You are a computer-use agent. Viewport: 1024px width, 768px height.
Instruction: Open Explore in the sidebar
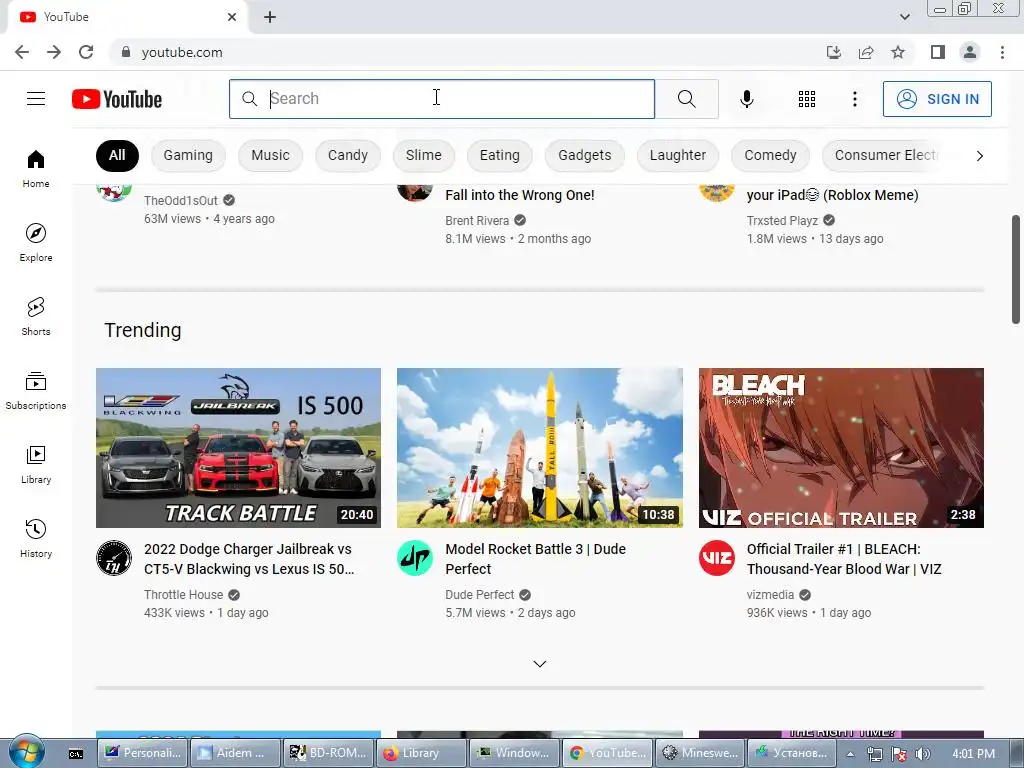pos(36,242)
